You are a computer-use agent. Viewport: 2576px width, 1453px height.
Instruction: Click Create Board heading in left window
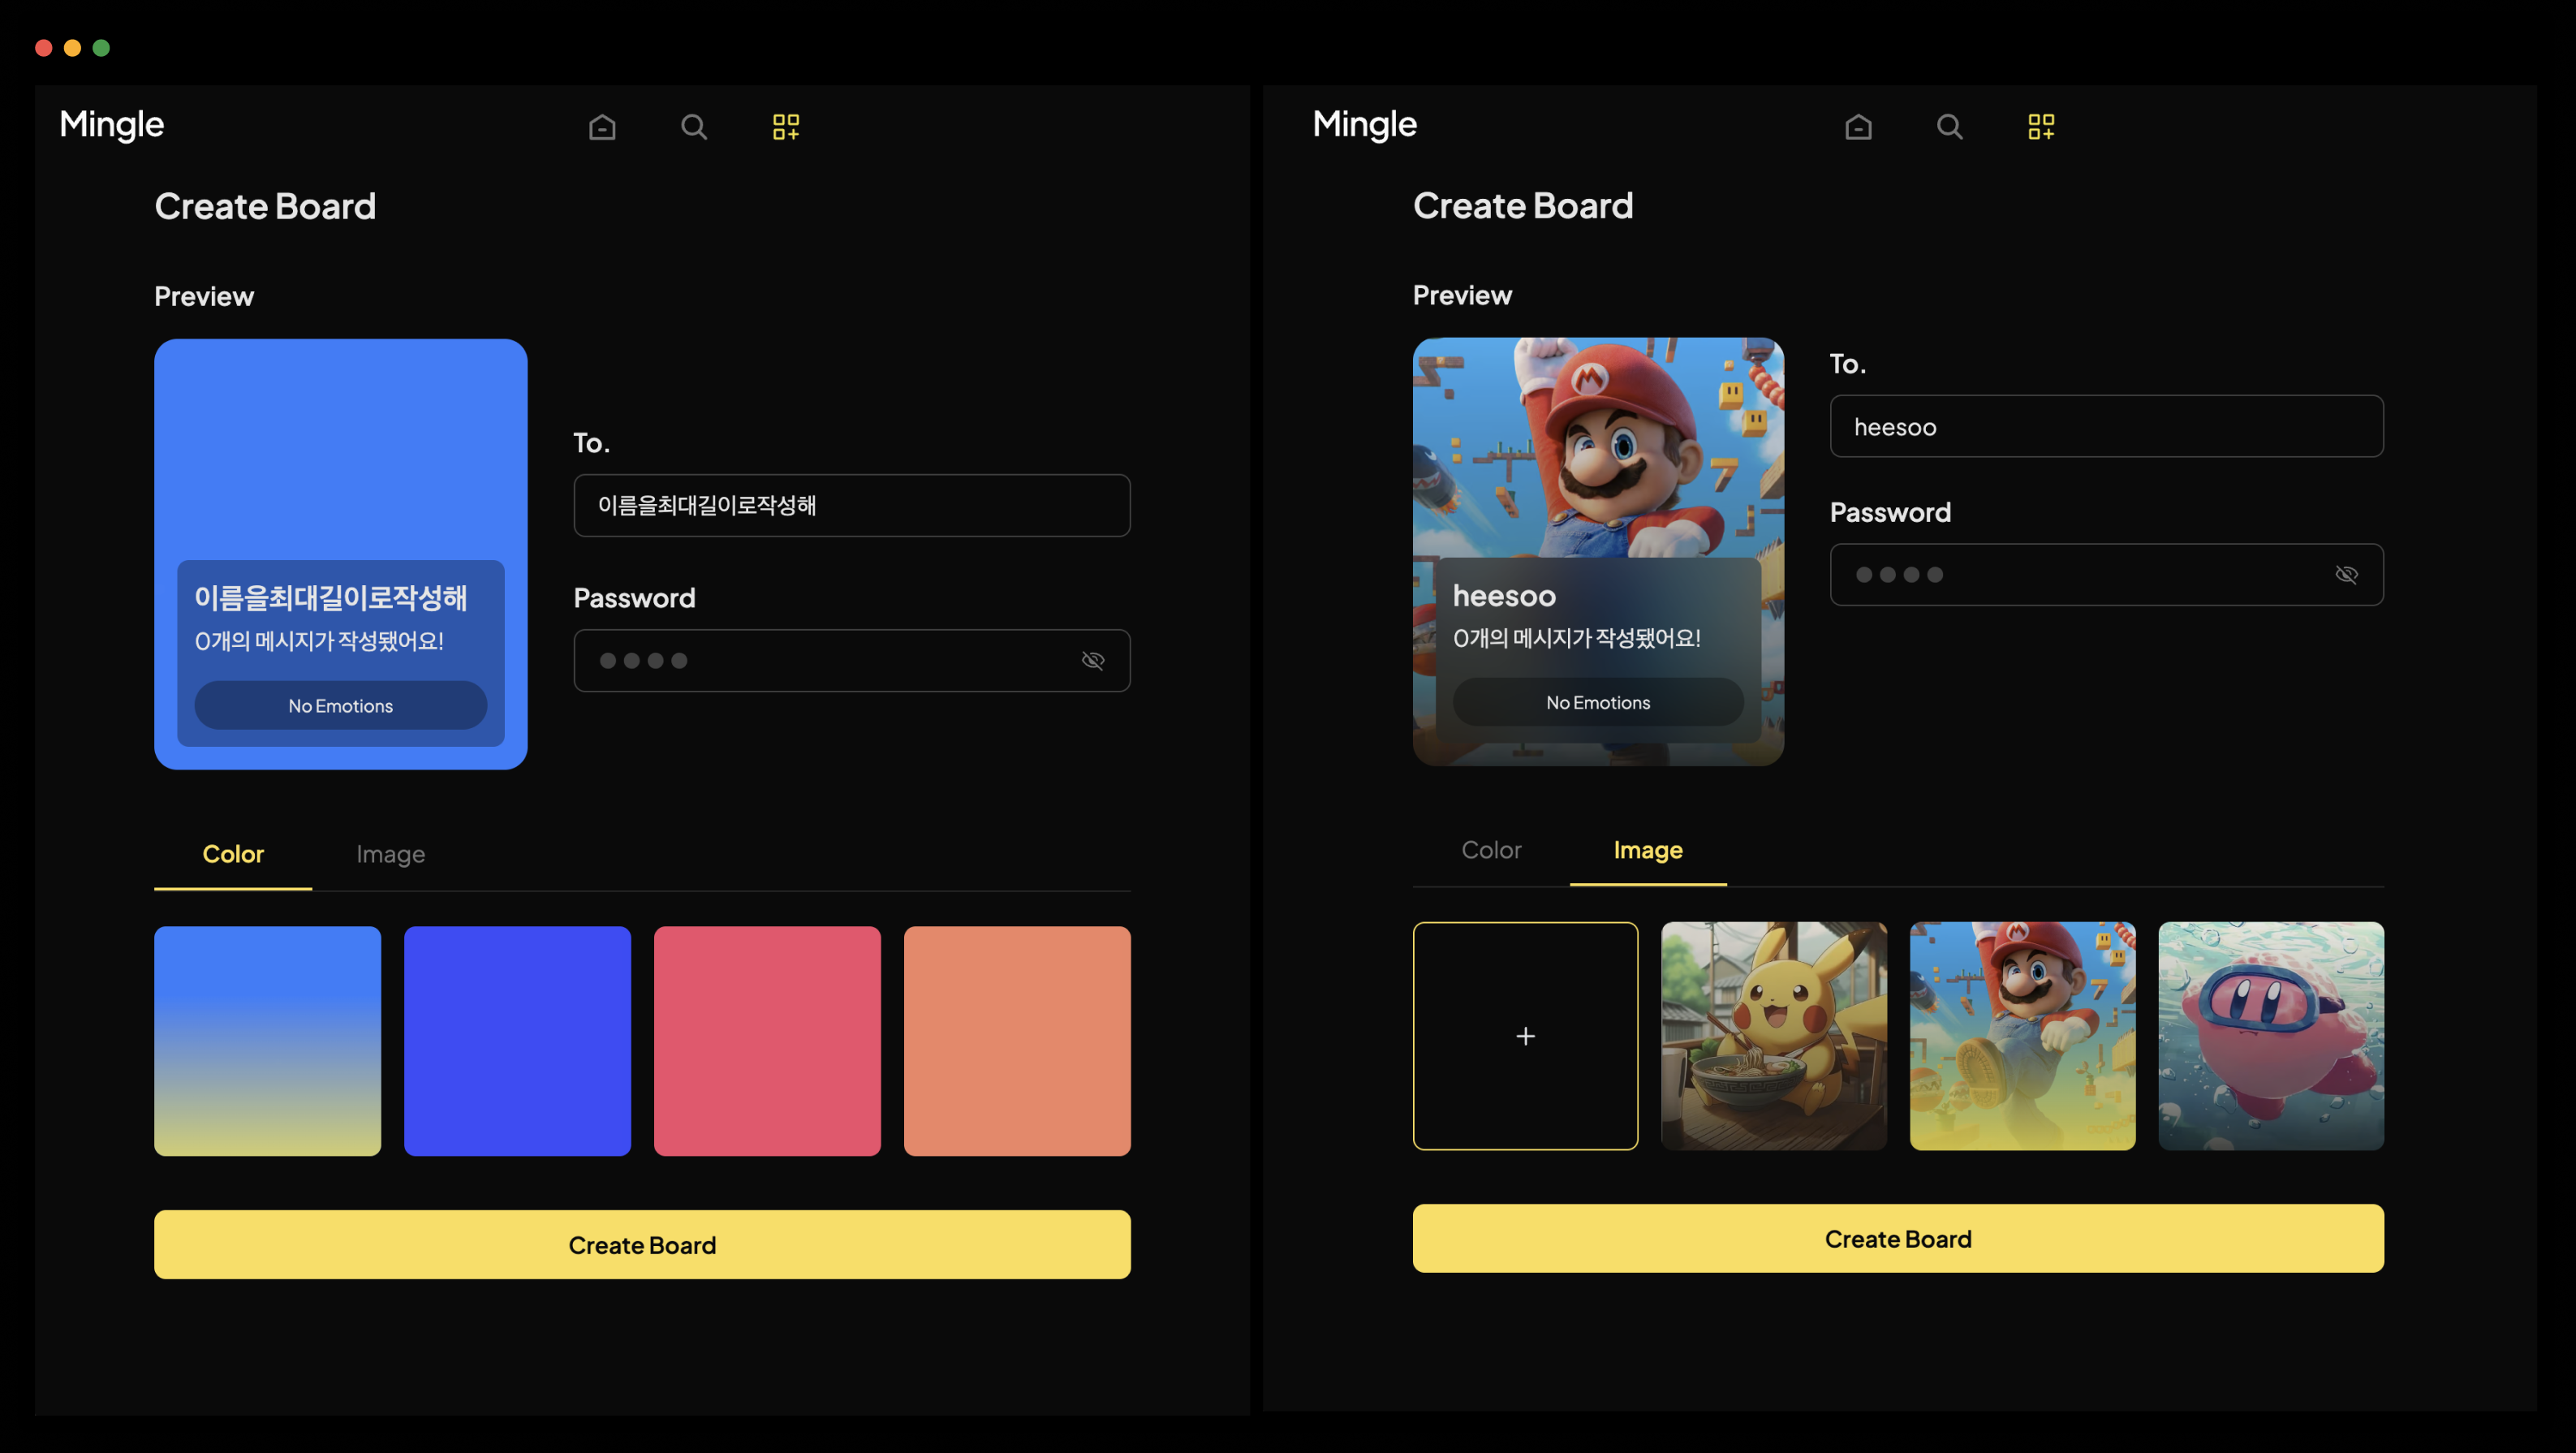pyautogui.click(x=265, y=207)
